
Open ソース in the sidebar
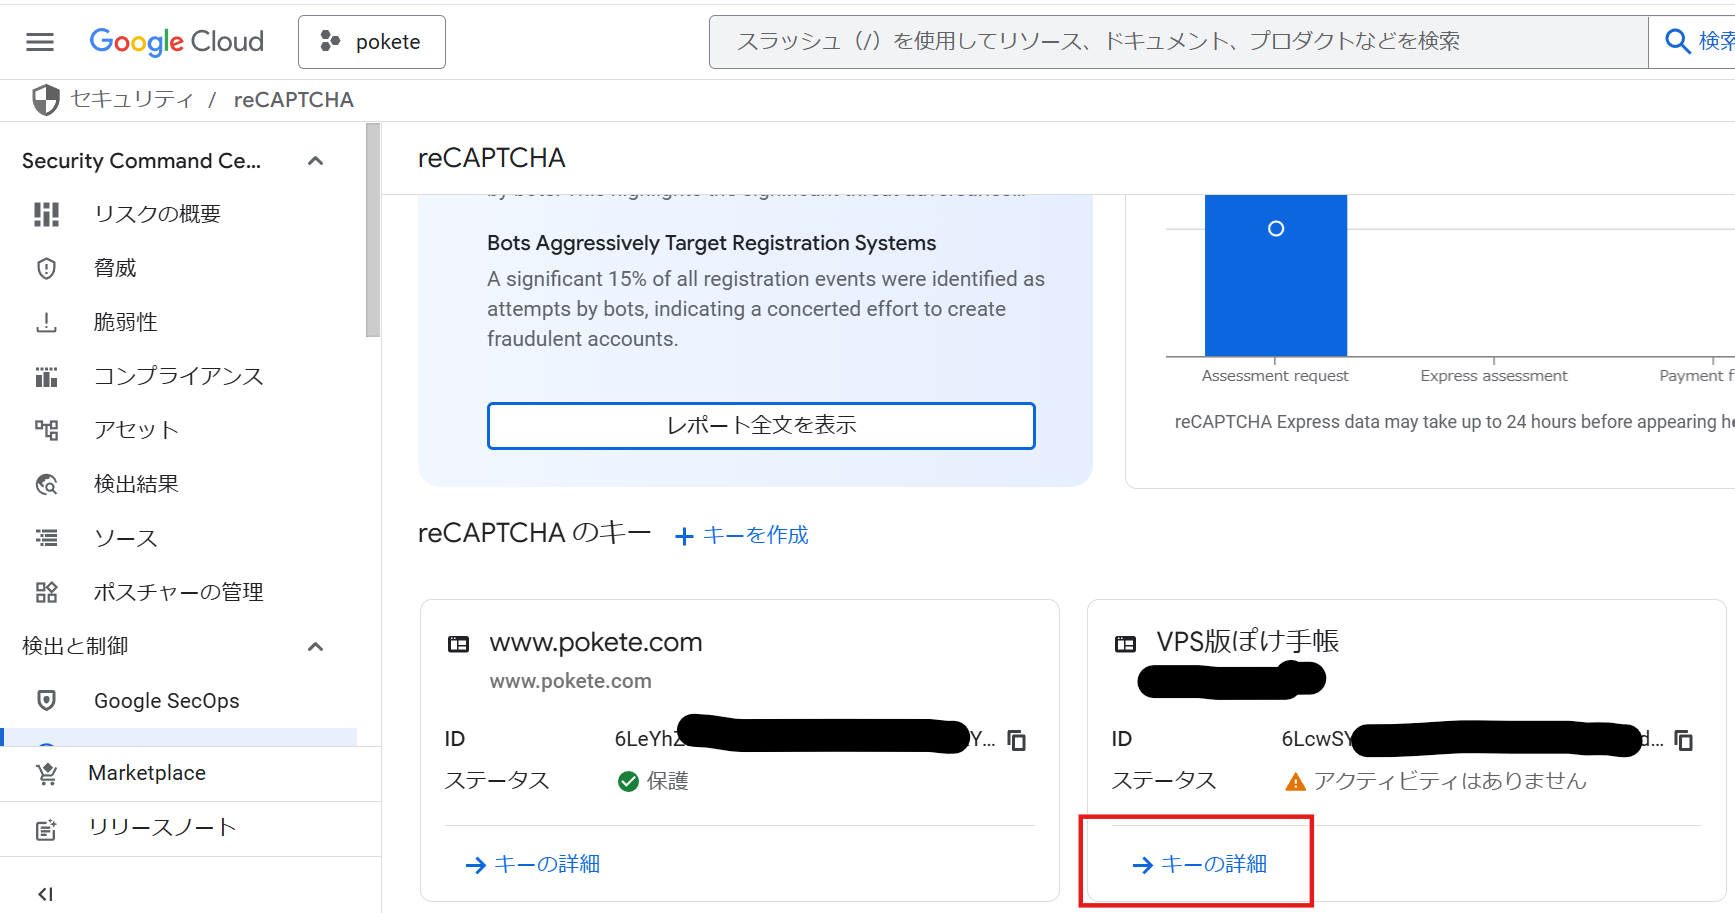tap(126, 538)
